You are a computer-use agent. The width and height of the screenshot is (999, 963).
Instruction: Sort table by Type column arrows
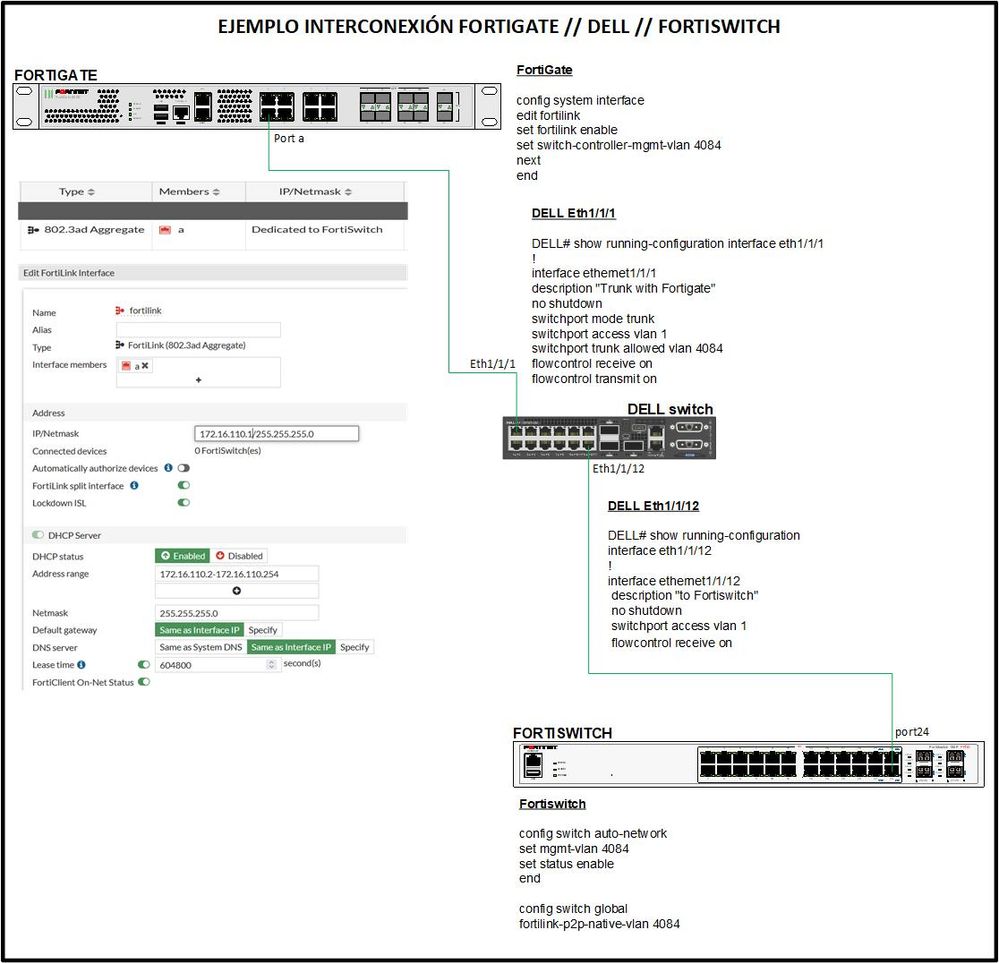pyautogui.click(x=91, y=192)
